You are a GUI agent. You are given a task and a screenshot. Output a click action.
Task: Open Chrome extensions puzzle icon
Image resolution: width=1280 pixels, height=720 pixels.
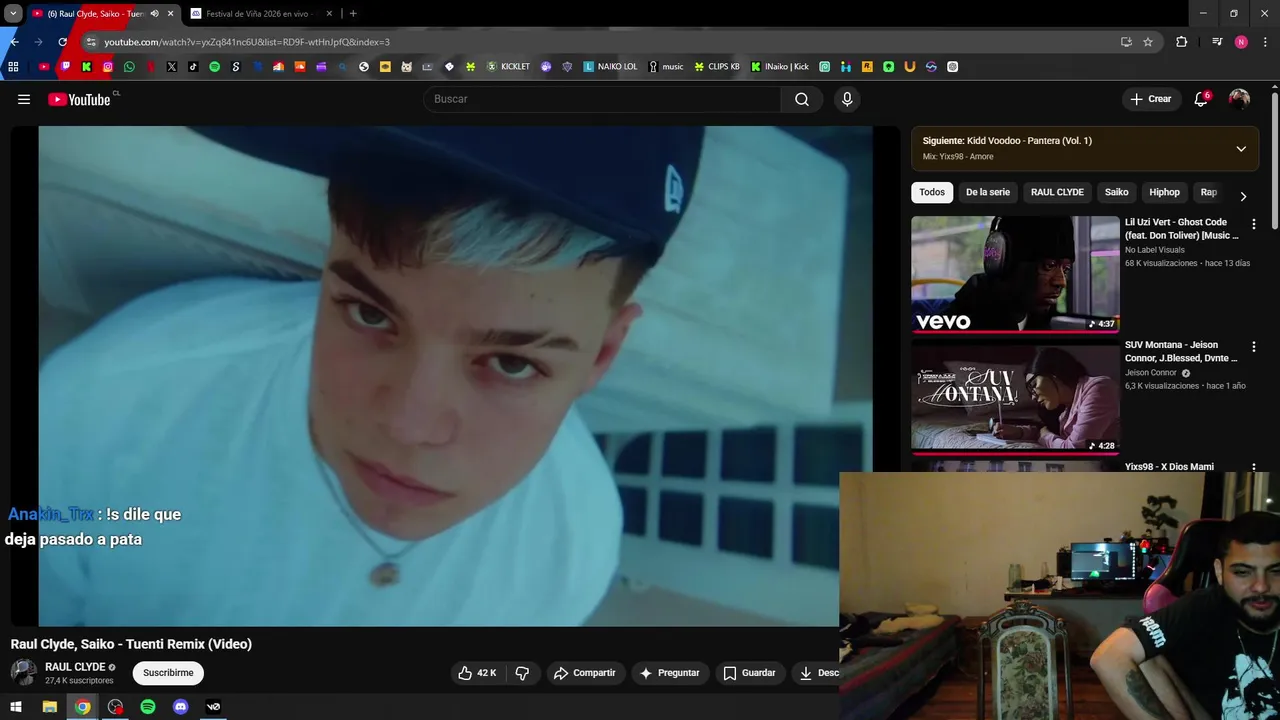1182,42
